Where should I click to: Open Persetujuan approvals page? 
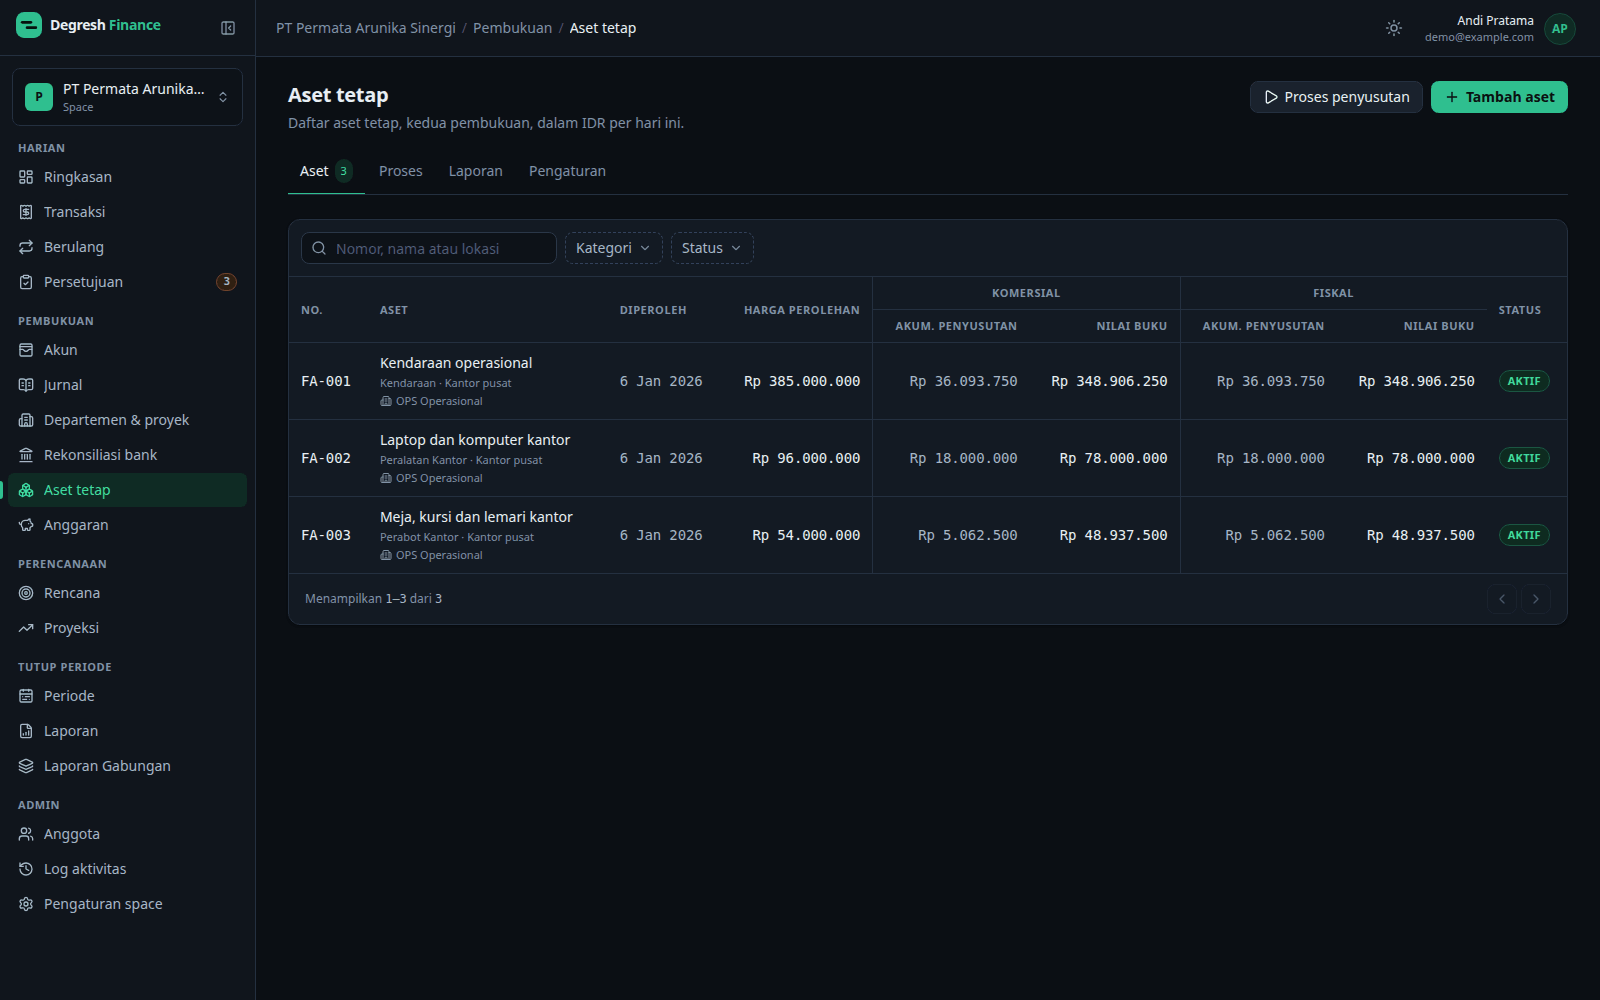coord(127,282)
